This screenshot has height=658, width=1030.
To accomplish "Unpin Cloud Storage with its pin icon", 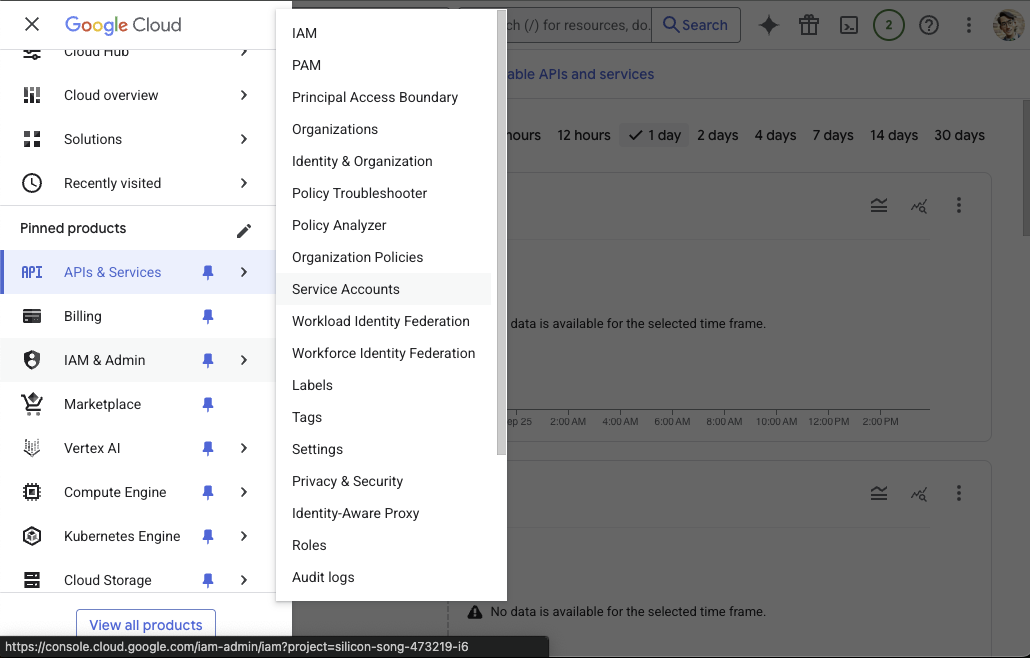I will pos(208,580).
